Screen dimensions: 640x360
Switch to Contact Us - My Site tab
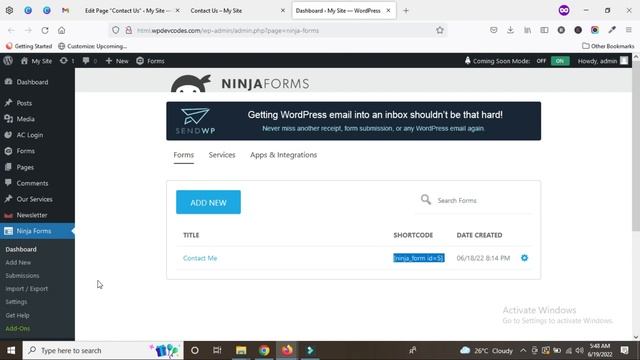pyautogui.click(x=237, y=11)
